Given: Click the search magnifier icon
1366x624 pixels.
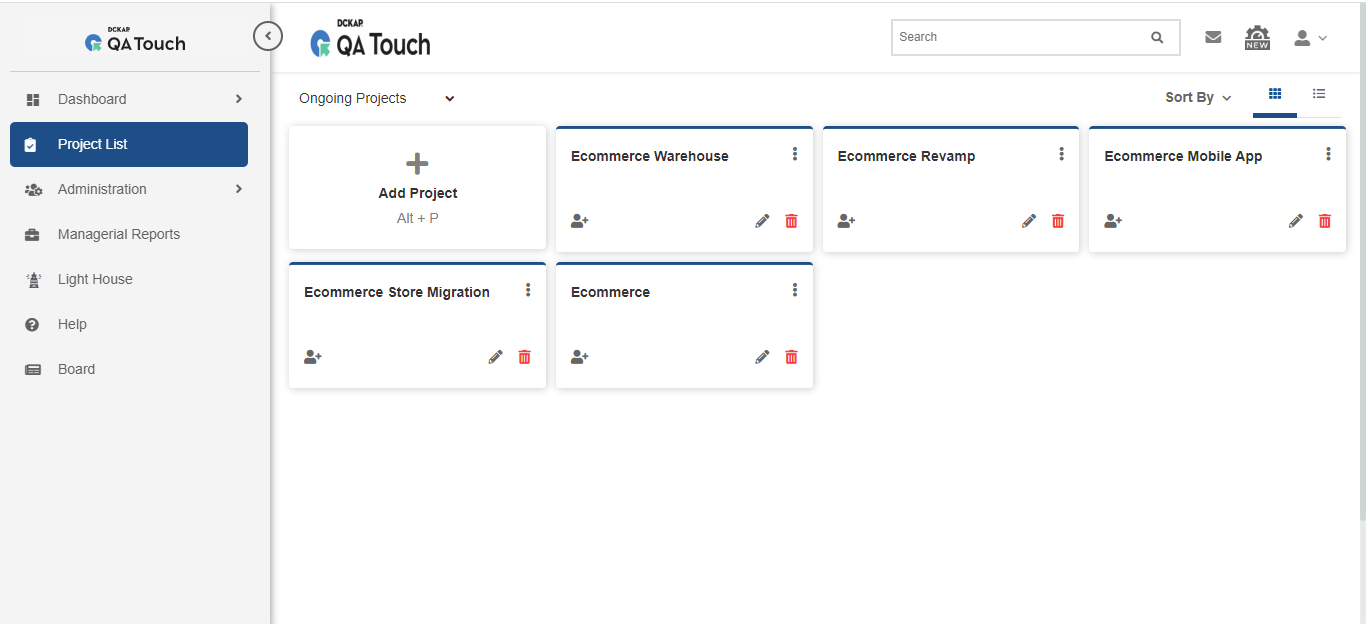Looking at the screenshot, I should (1157, 38).
